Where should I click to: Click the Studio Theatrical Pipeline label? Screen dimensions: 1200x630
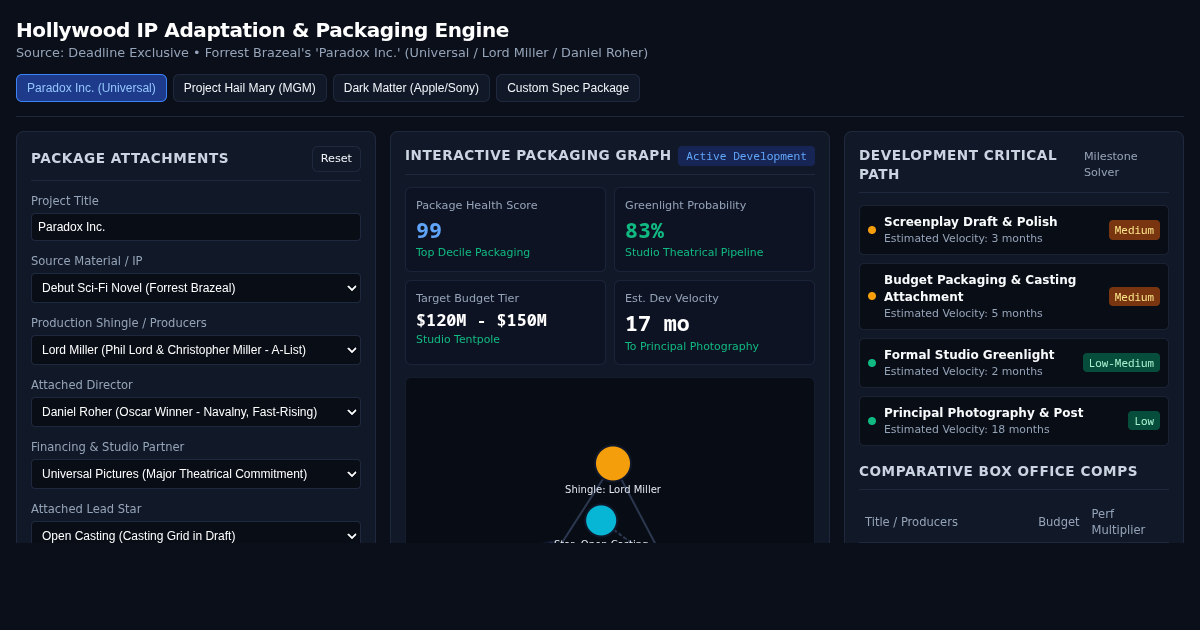(x=694, y=252)
